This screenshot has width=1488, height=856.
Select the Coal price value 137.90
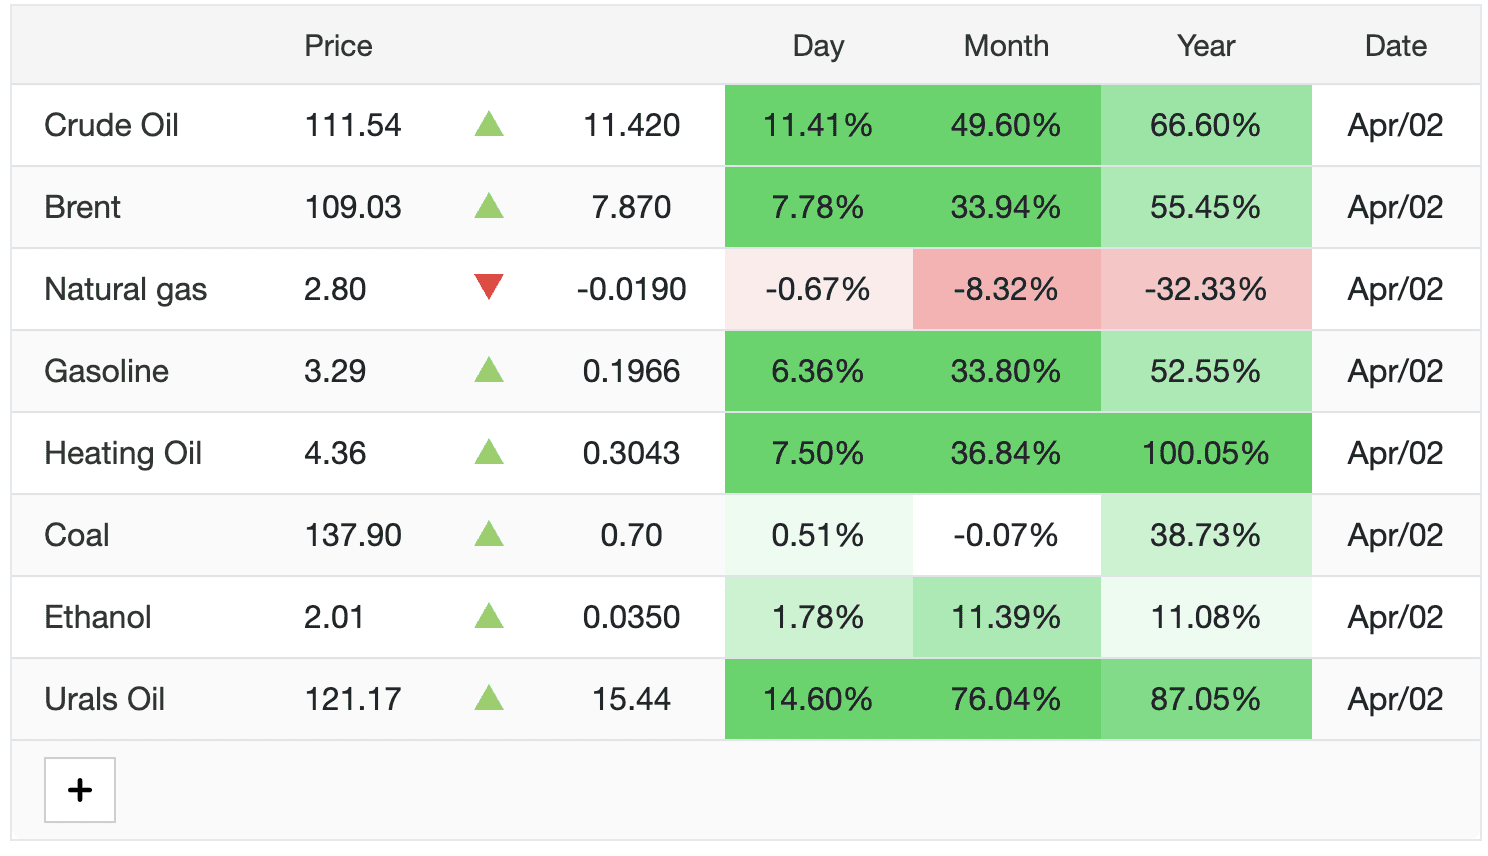[x=353, y=535]
